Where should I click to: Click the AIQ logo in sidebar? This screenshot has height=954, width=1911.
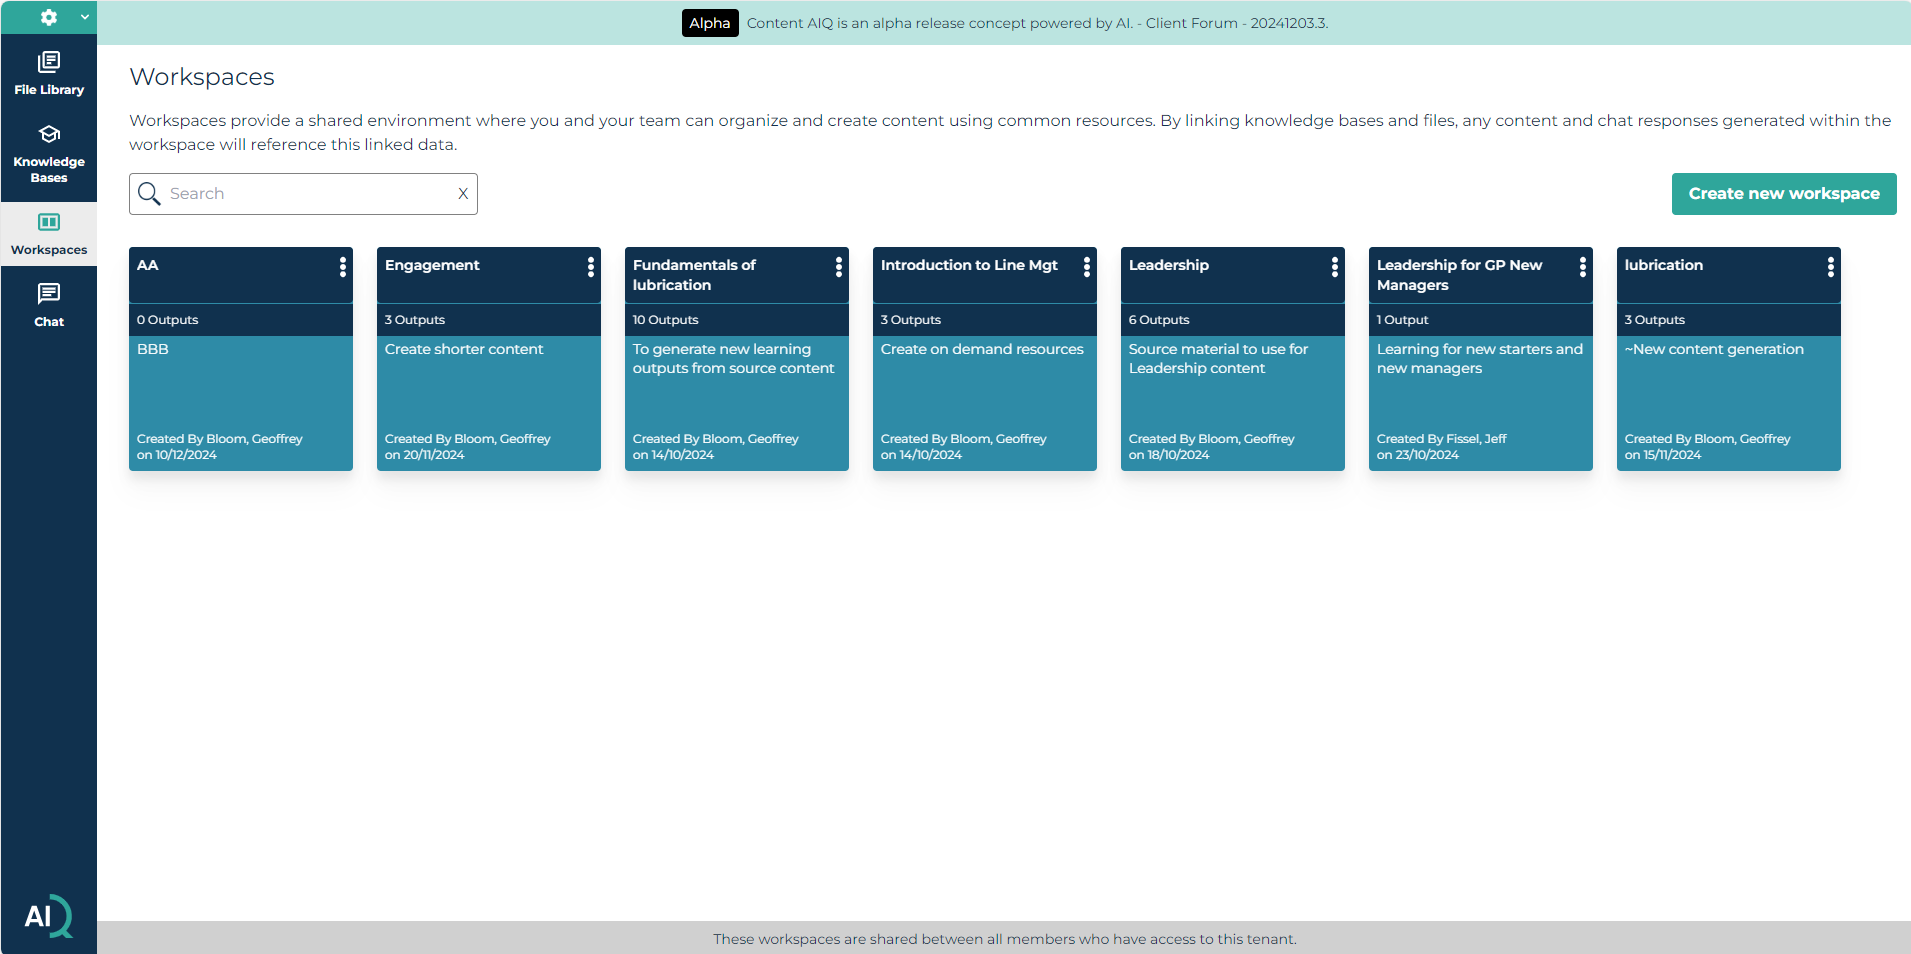tap(48, 916)
